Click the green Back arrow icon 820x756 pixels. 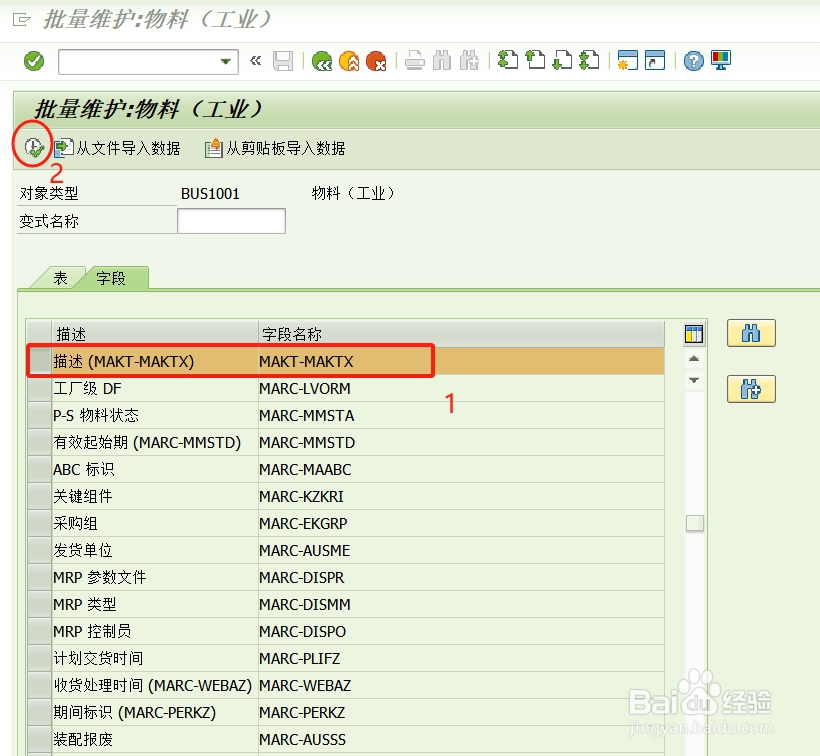322,61
